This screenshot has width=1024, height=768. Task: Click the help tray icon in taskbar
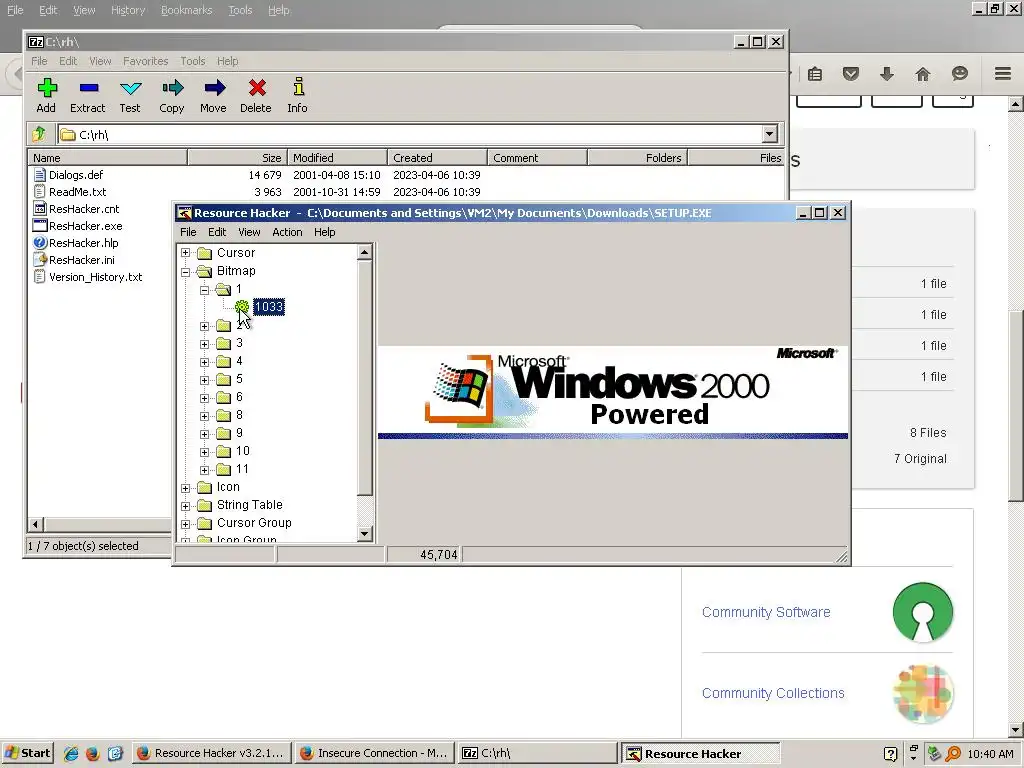890,754
